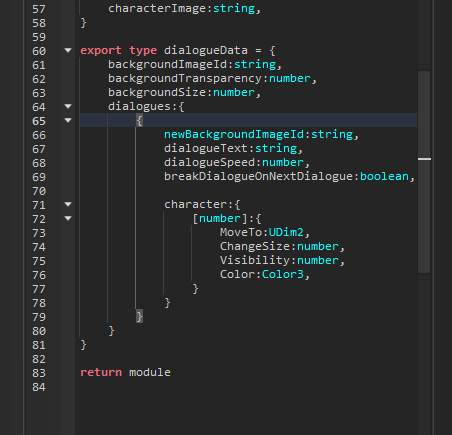
Task: Click 'backgroundSize' field name
Action: pyautogui.click(x=157, y=92)
